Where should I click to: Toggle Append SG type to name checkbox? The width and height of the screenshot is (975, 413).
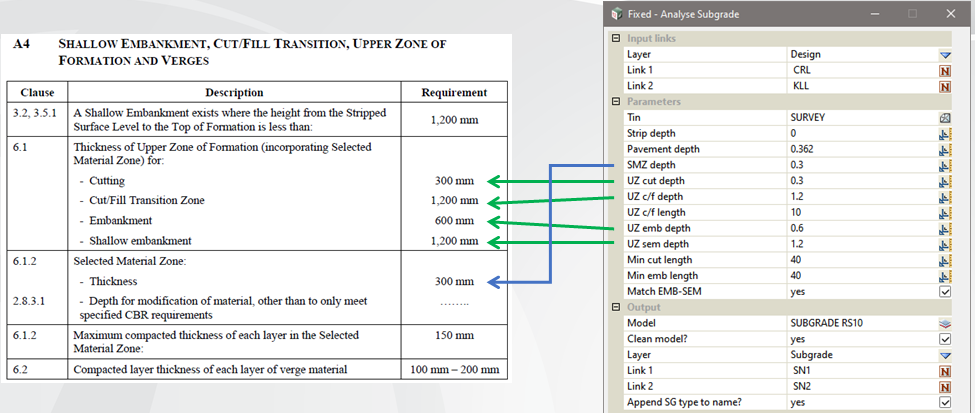944,402
